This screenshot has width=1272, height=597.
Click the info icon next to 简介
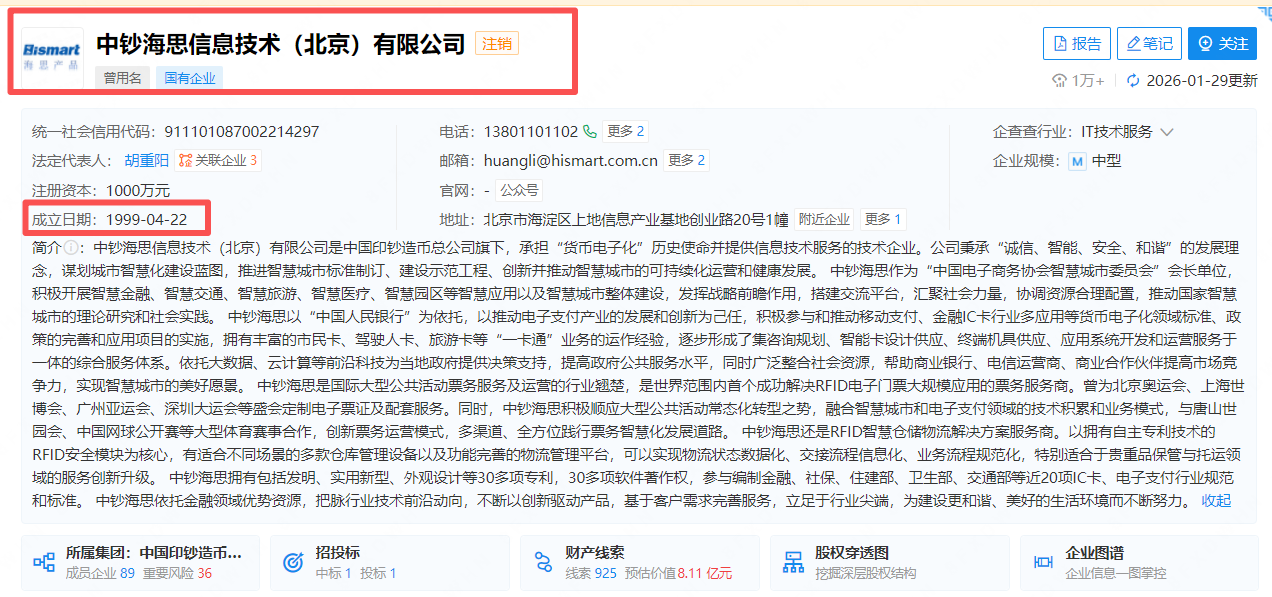pyautogui.click(x=72, y=247)
